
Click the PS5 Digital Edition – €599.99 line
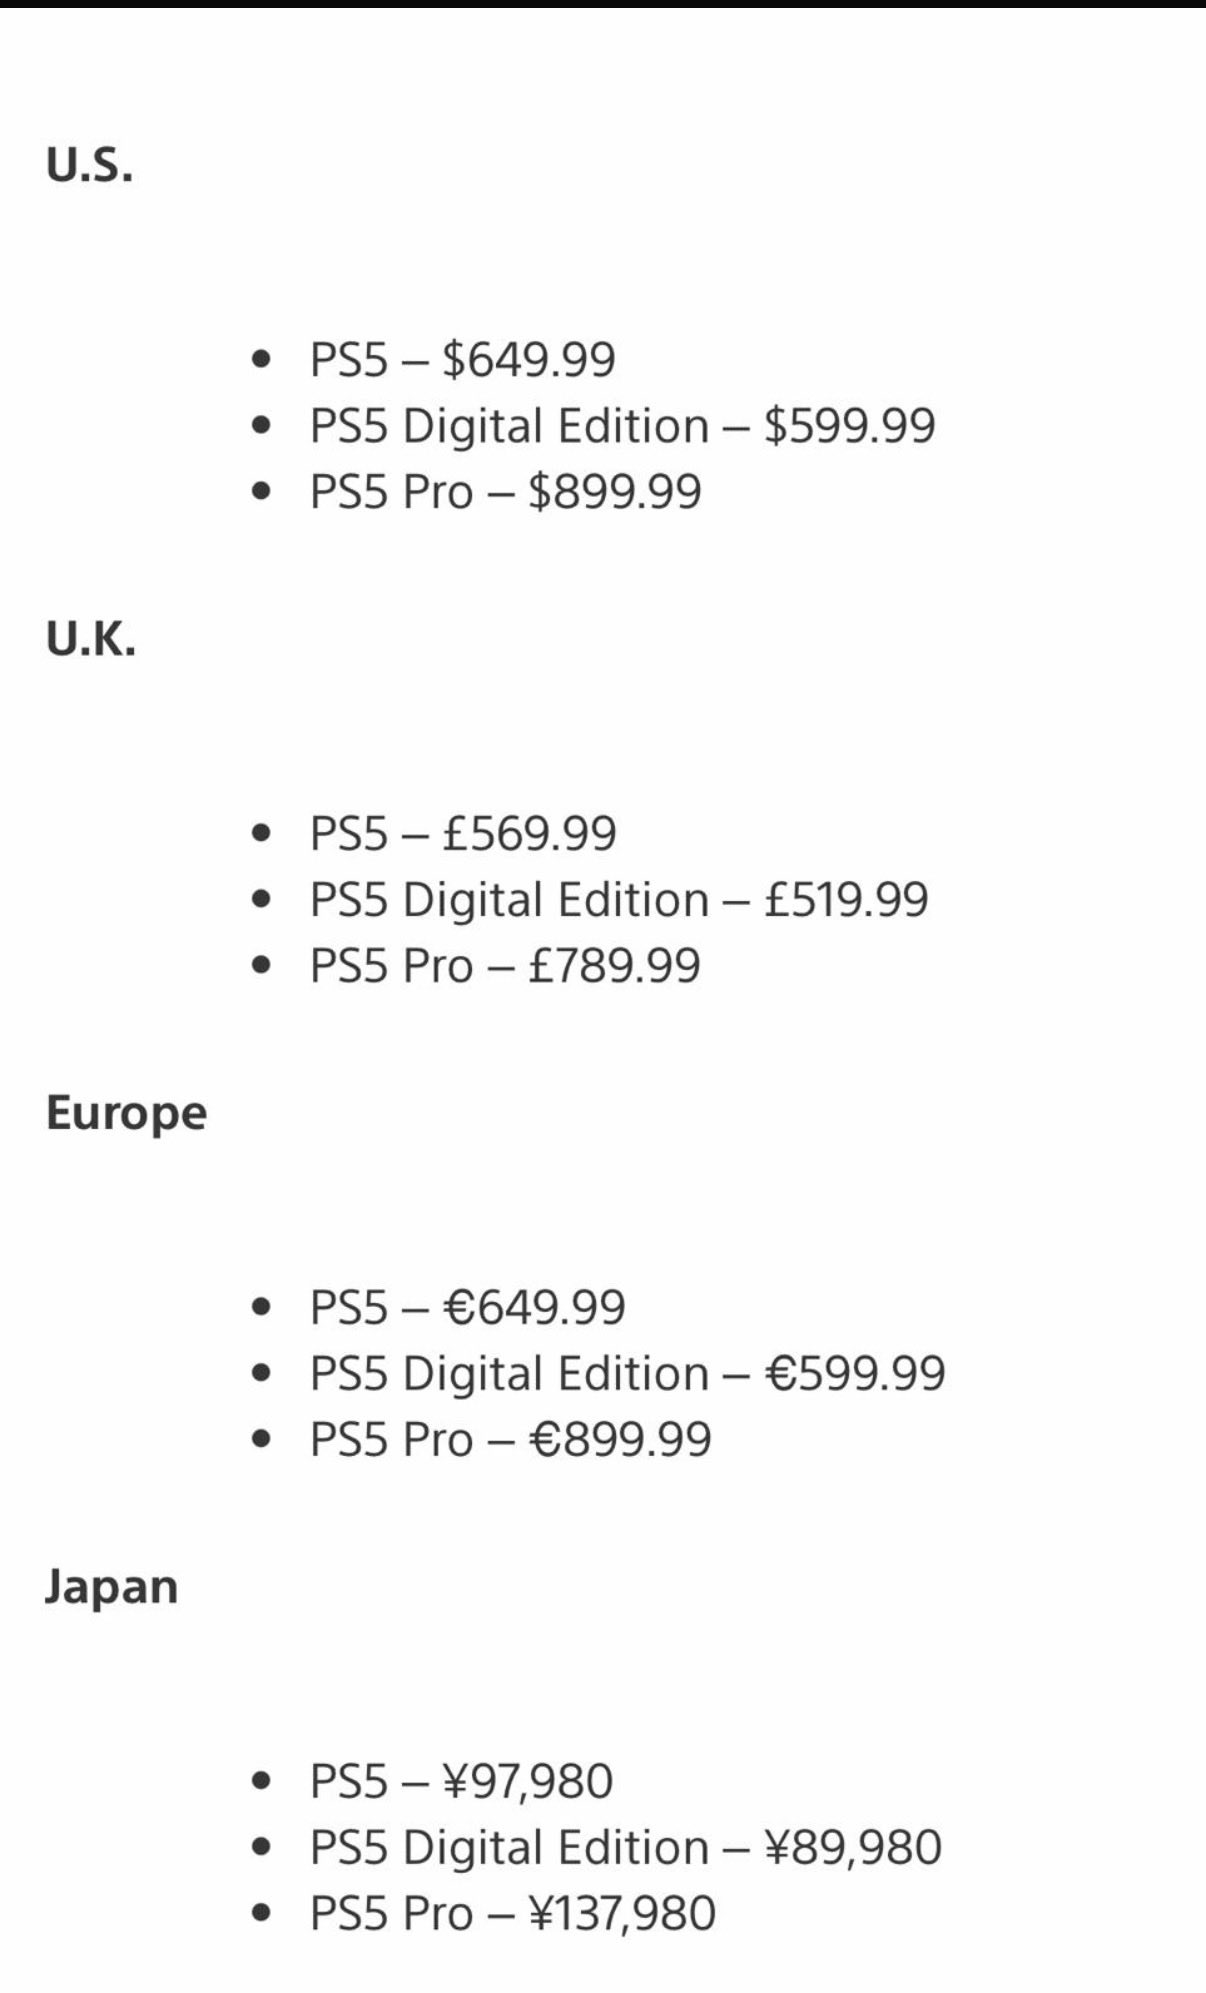pos(627,1373)
